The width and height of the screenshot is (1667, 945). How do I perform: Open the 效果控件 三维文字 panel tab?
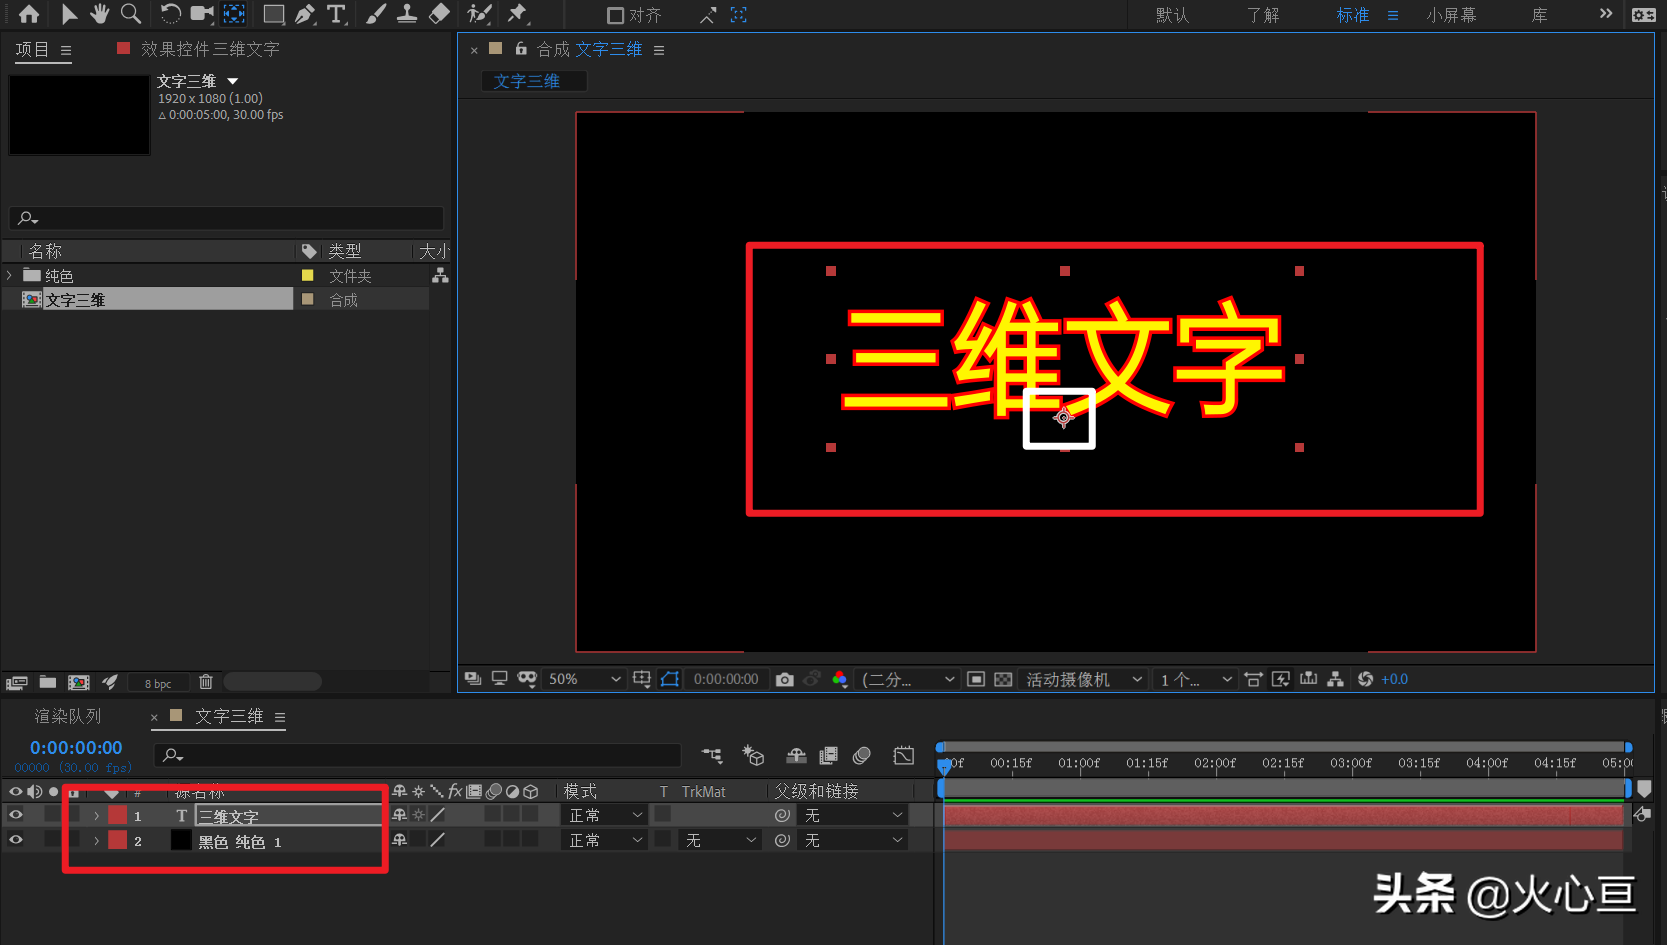pyautogui.click(x=210, y=49)
